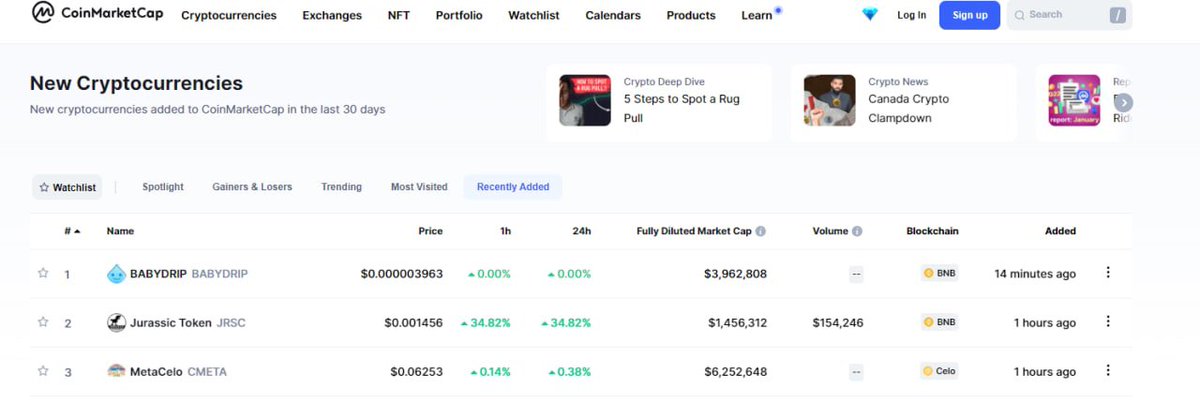Switch to Gainers & Losers tab
The image size is (1200, 403).
tap(252, 187)
